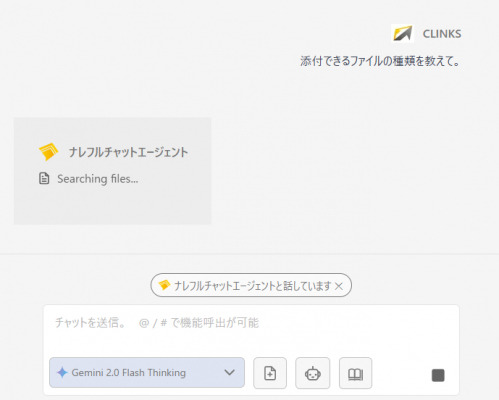Click the document icon beside Searching files
The width and height of the screenshot is (499, 400).
[x=44, y=179]
